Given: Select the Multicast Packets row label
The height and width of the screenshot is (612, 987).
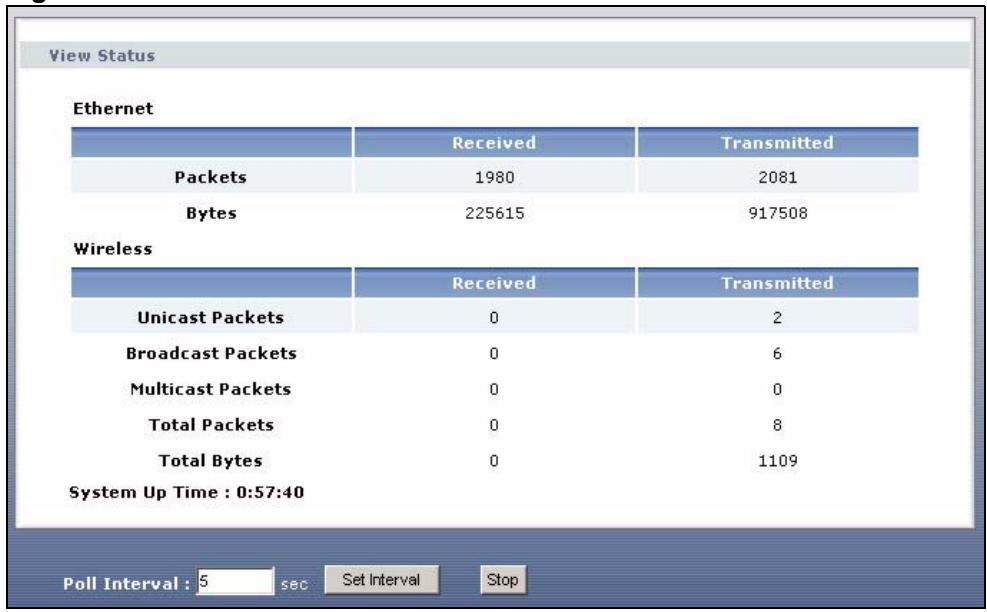Looking at the screenshot, I should point(211,389).
